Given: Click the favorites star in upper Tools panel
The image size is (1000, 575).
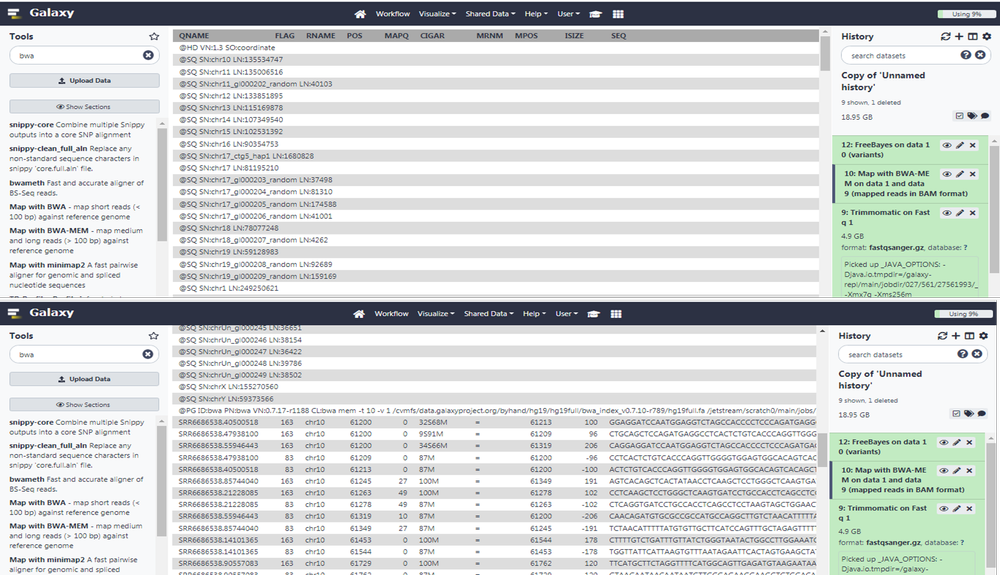Looking at the screenshot, I should [x=154, y=36].
